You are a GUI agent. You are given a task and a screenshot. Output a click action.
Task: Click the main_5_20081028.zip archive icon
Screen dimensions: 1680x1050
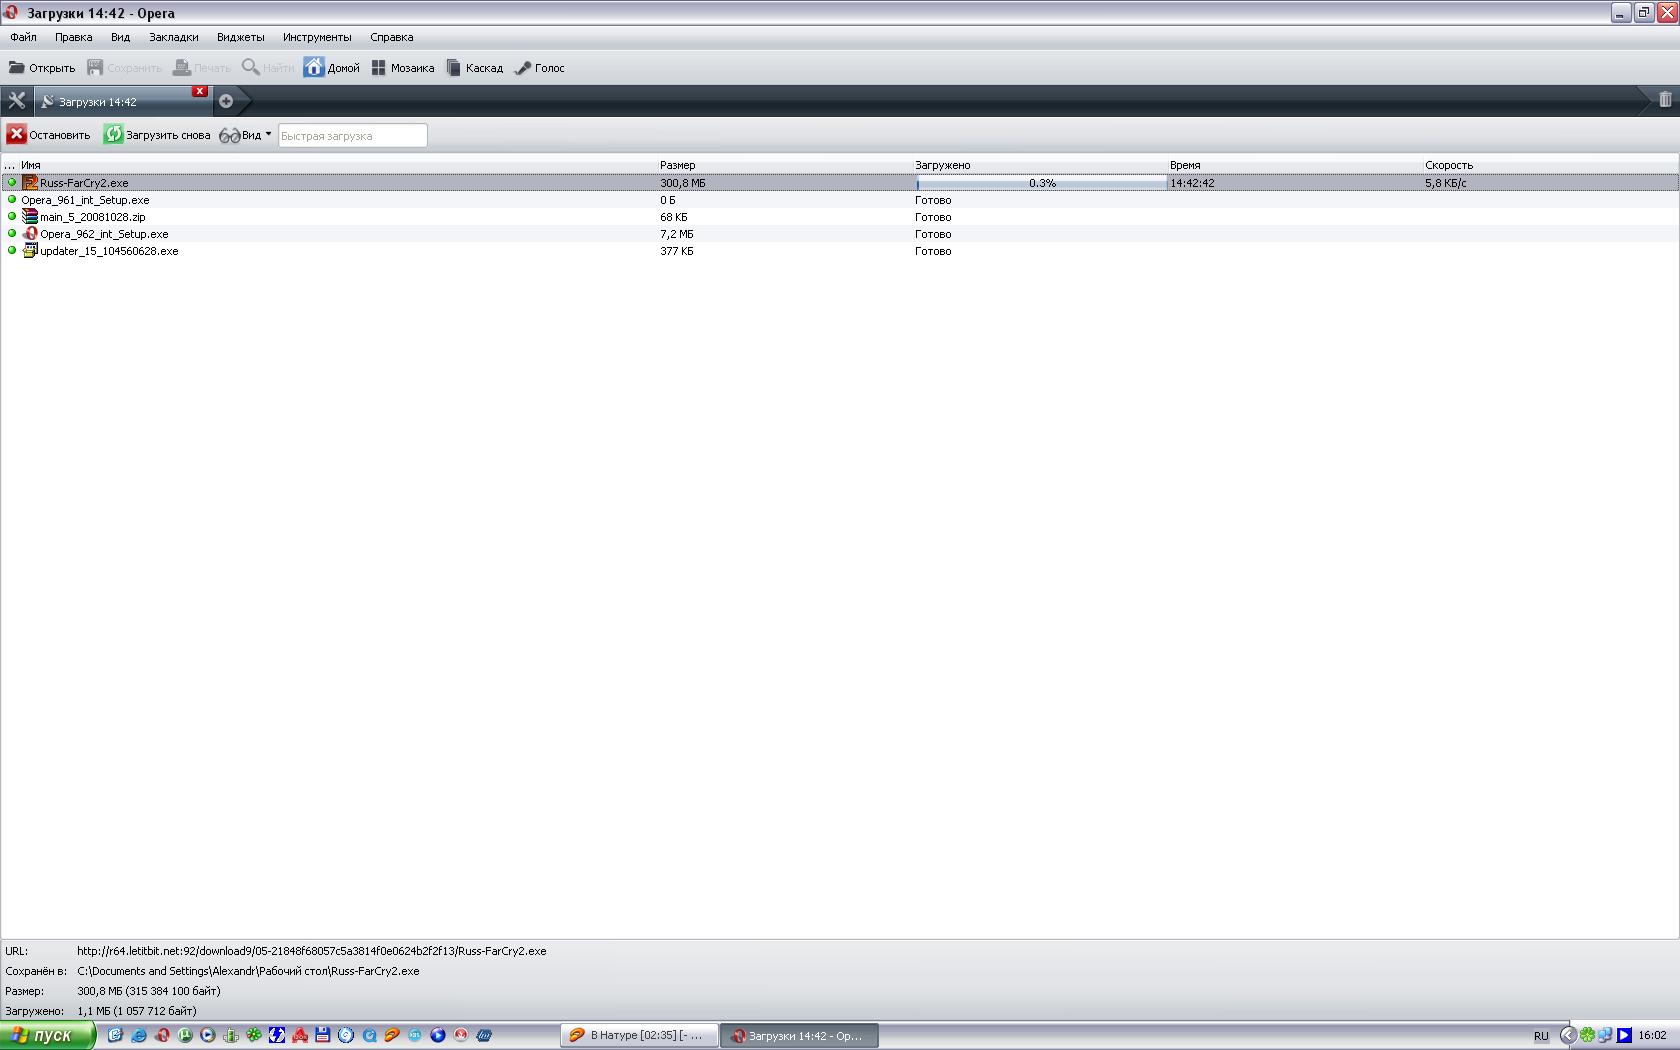coord(30,216)
